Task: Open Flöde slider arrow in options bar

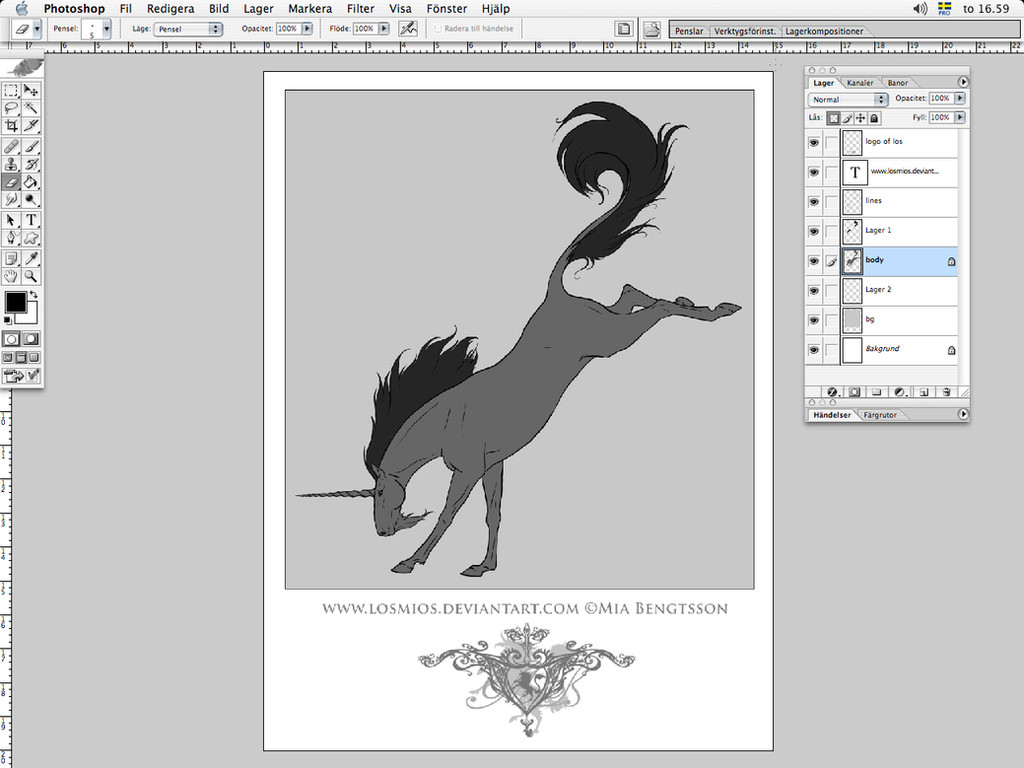Action: [x=384, y=29]
